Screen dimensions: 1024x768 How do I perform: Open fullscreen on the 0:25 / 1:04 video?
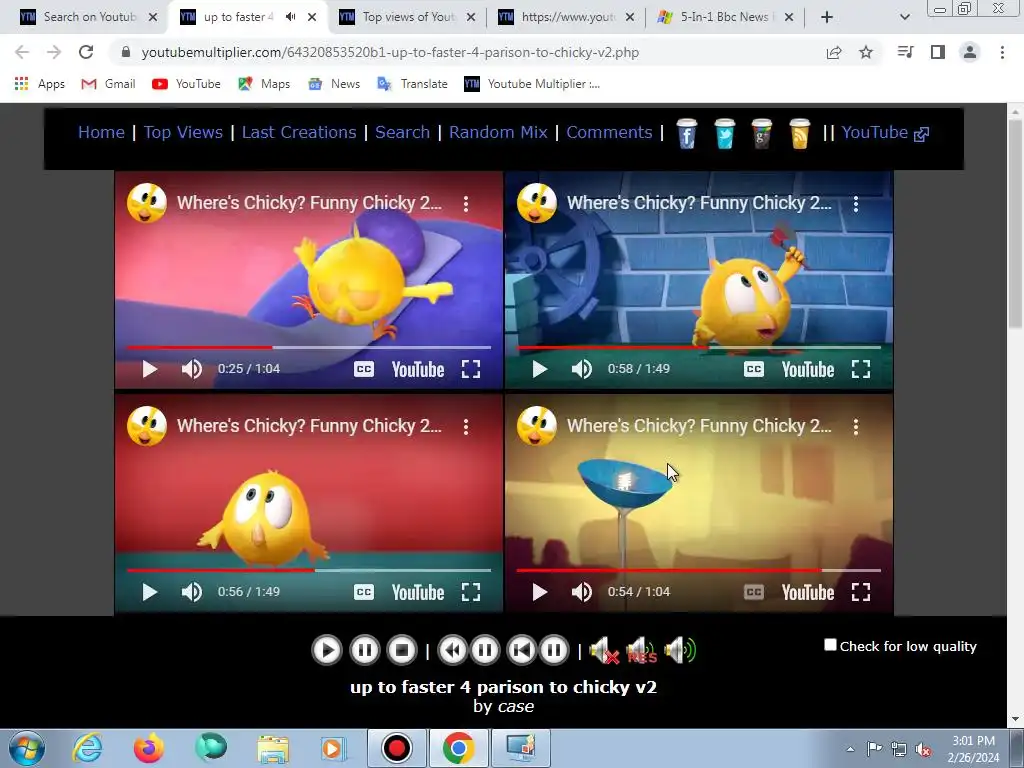(471, 369)
